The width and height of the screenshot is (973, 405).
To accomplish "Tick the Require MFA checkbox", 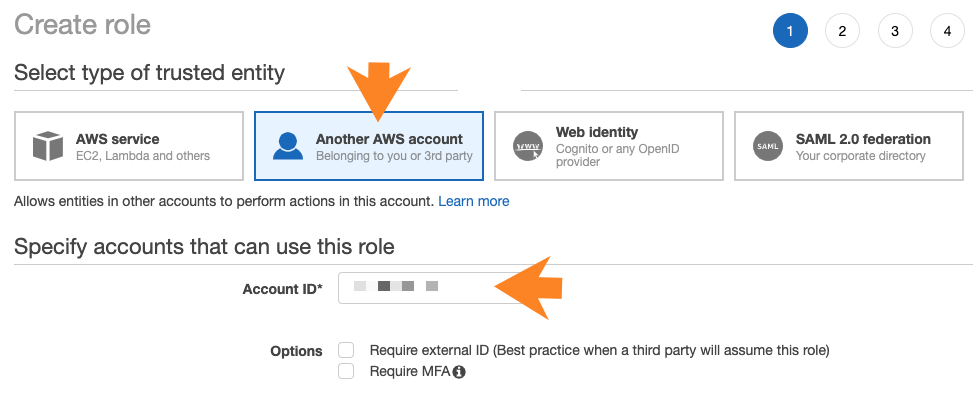I will 346,371.
